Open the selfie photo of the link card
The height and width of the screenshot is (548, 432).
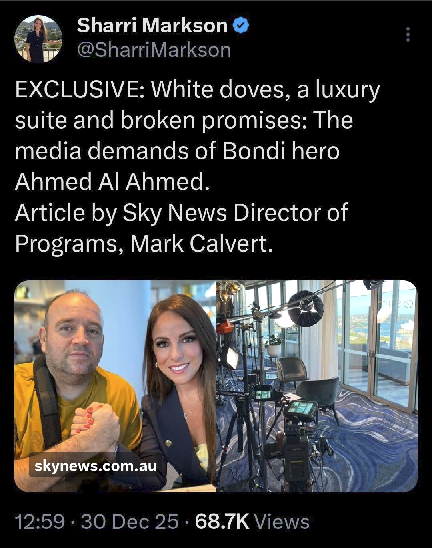115,386
